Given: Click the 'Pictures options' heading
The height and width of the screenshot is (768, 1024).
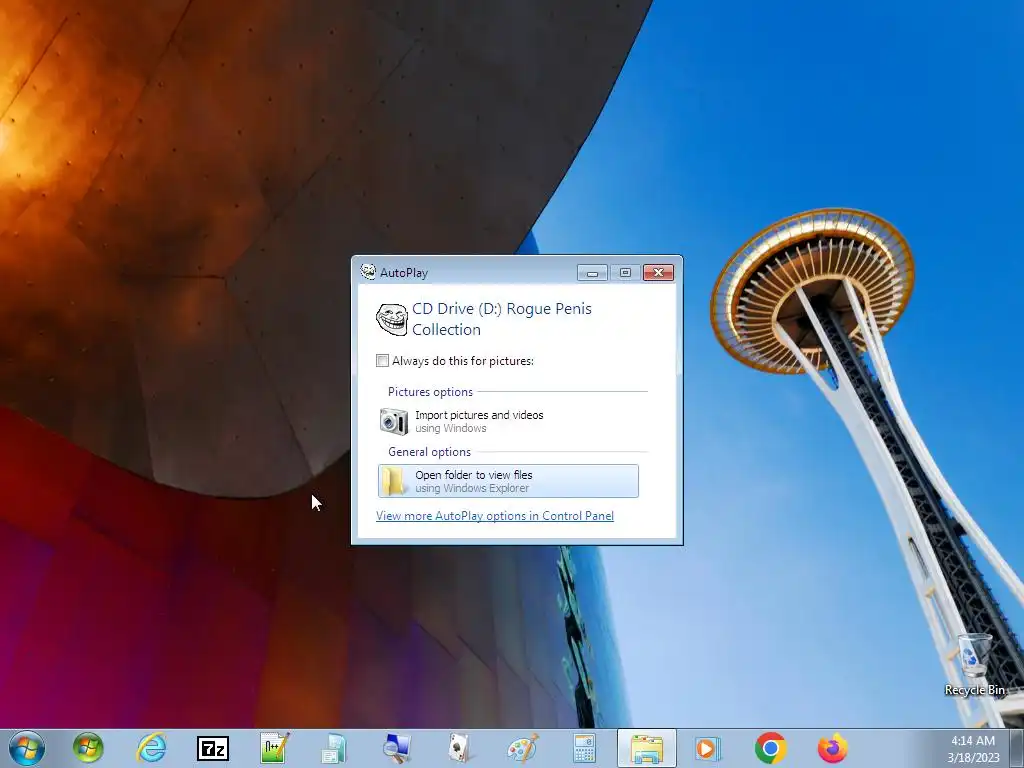Looking at the screenshot, I should pos(430,392).
